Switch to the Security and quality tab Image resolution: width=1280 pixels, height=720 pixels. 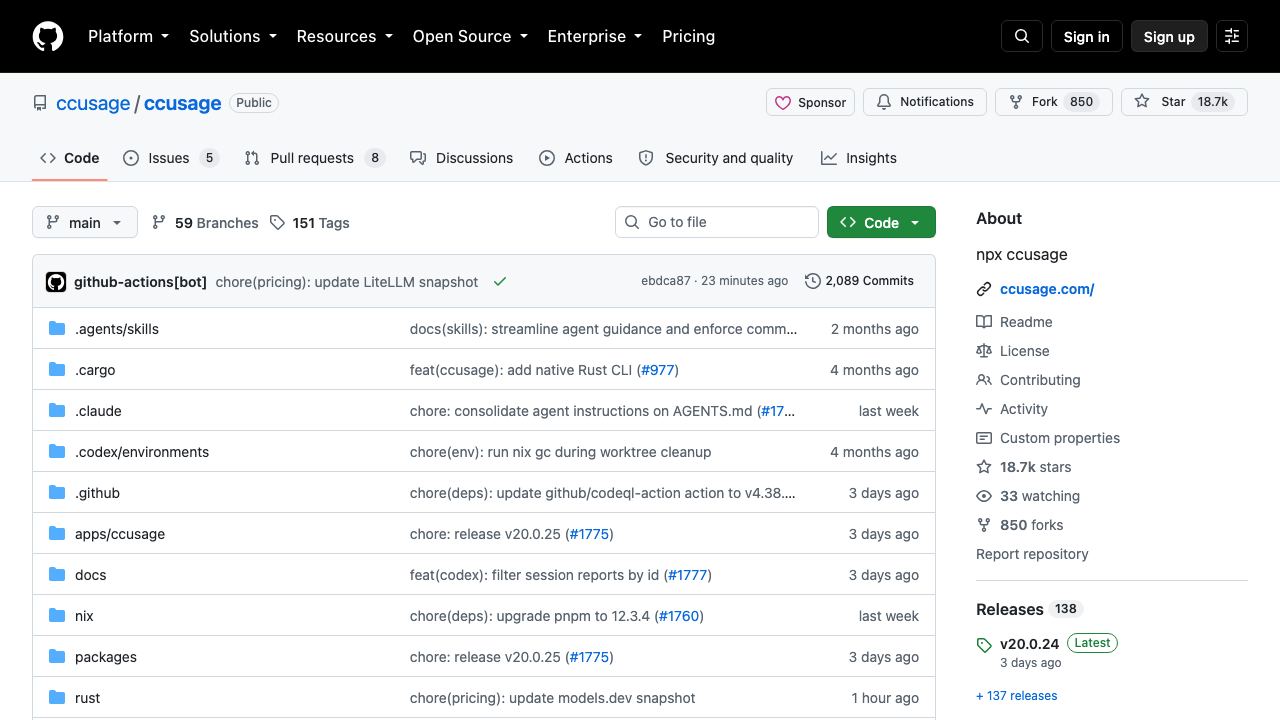(x=715, y=158)
